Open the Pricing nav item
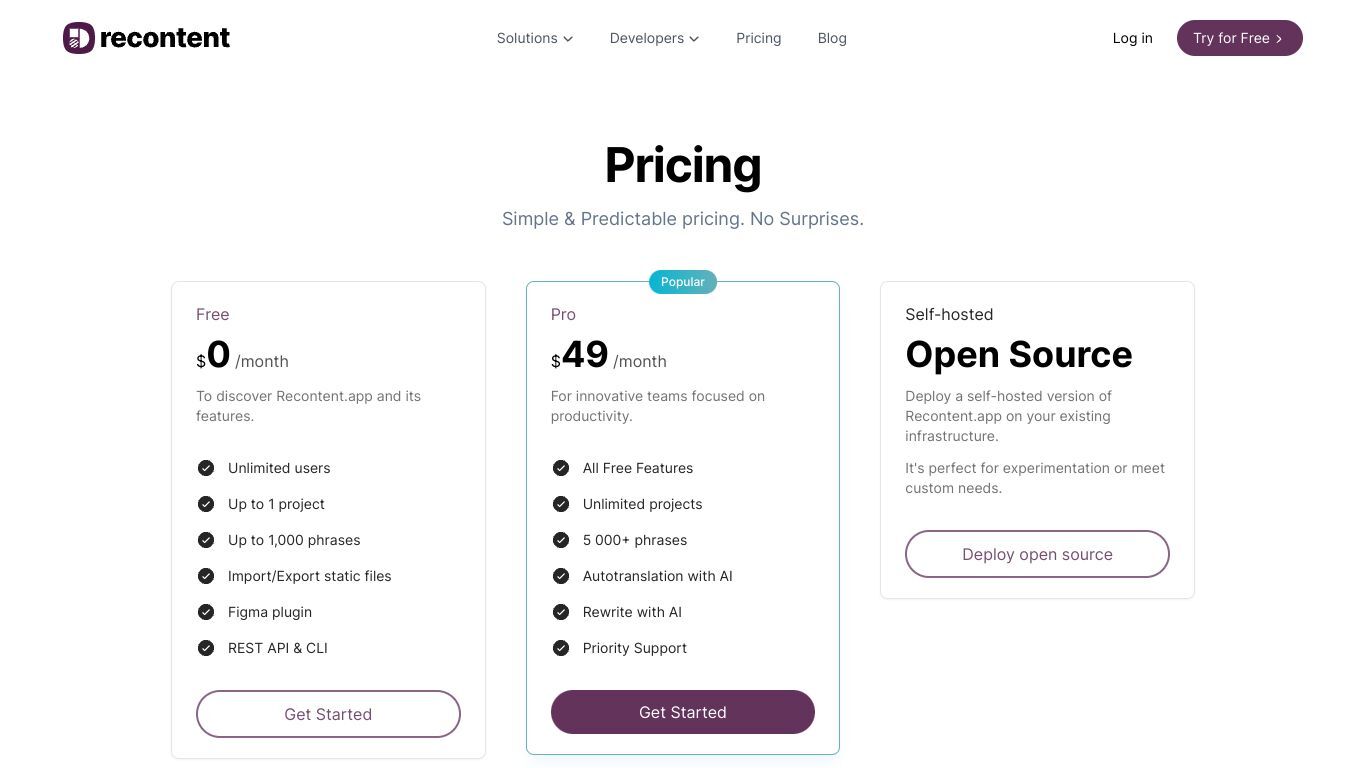This screenshot has width=1366, height=768. pyautogui.click(x=759, y=38)
